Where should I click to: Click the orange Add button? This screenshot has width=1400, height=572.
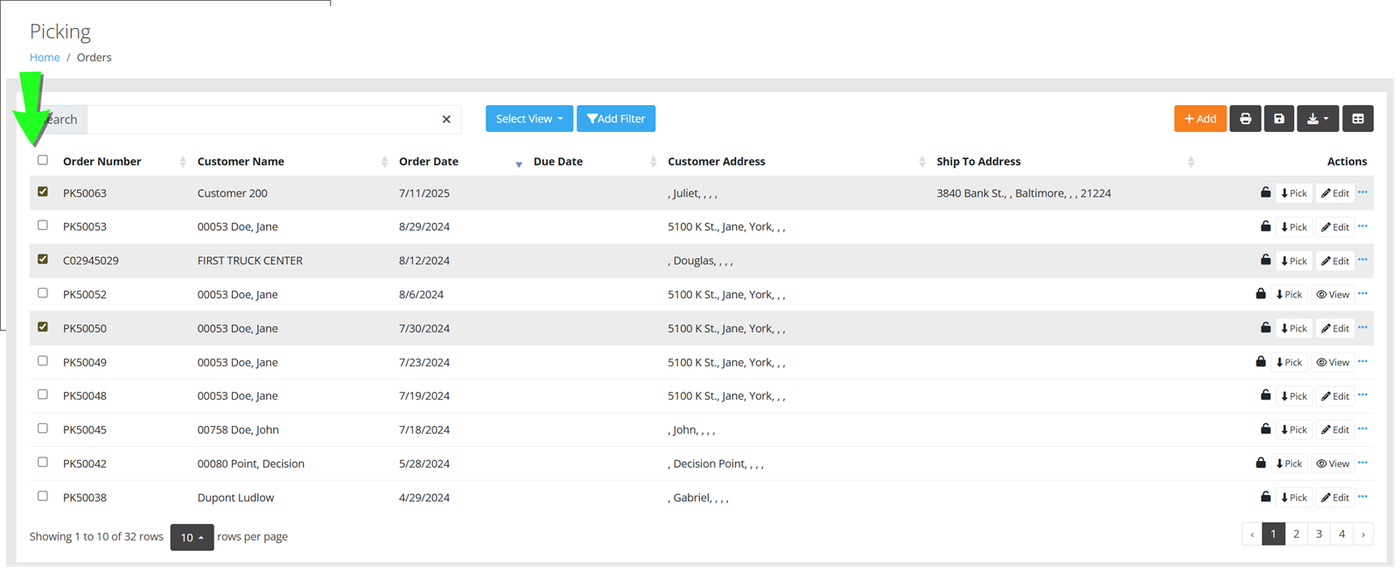[x=1200, y=119]
